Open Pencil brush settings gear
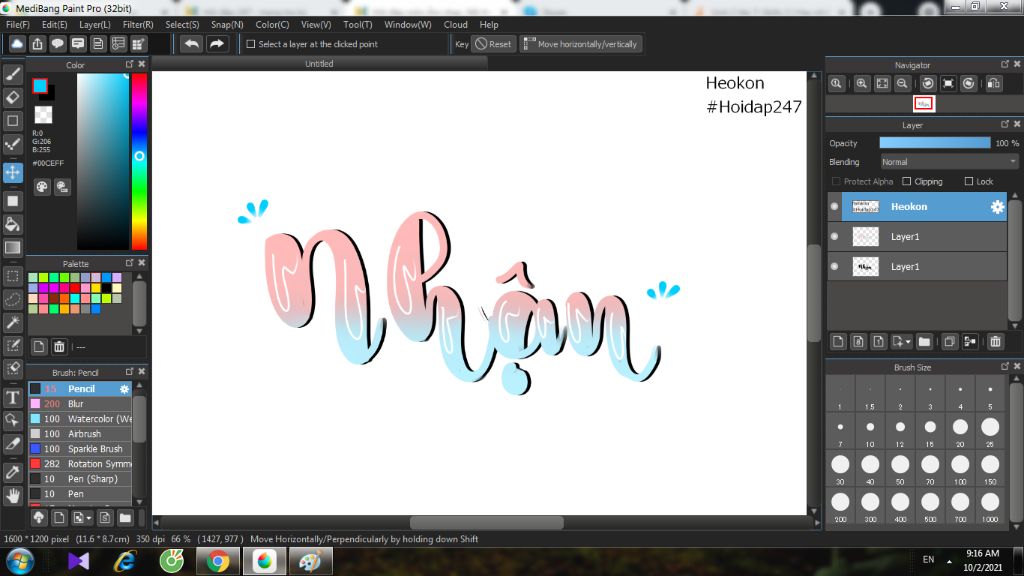Screen dimensions: 1024x576 pyautogui.click(x=124, y=389)
